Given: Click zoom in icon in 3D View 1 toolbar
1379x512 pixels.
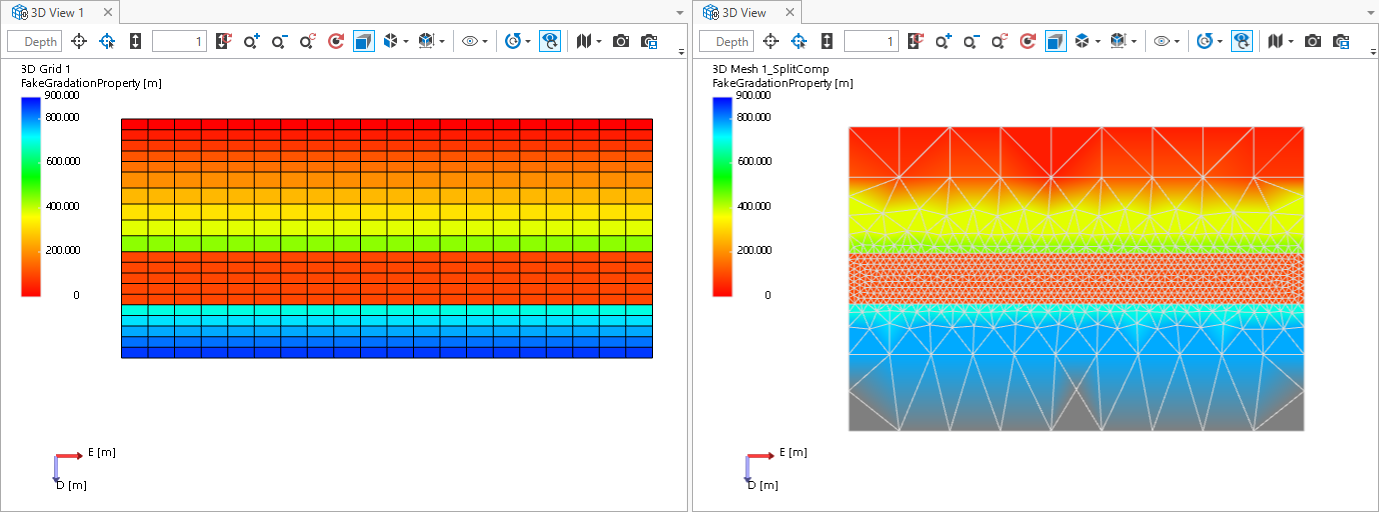Looking at the screenshot, I should 251,41.
